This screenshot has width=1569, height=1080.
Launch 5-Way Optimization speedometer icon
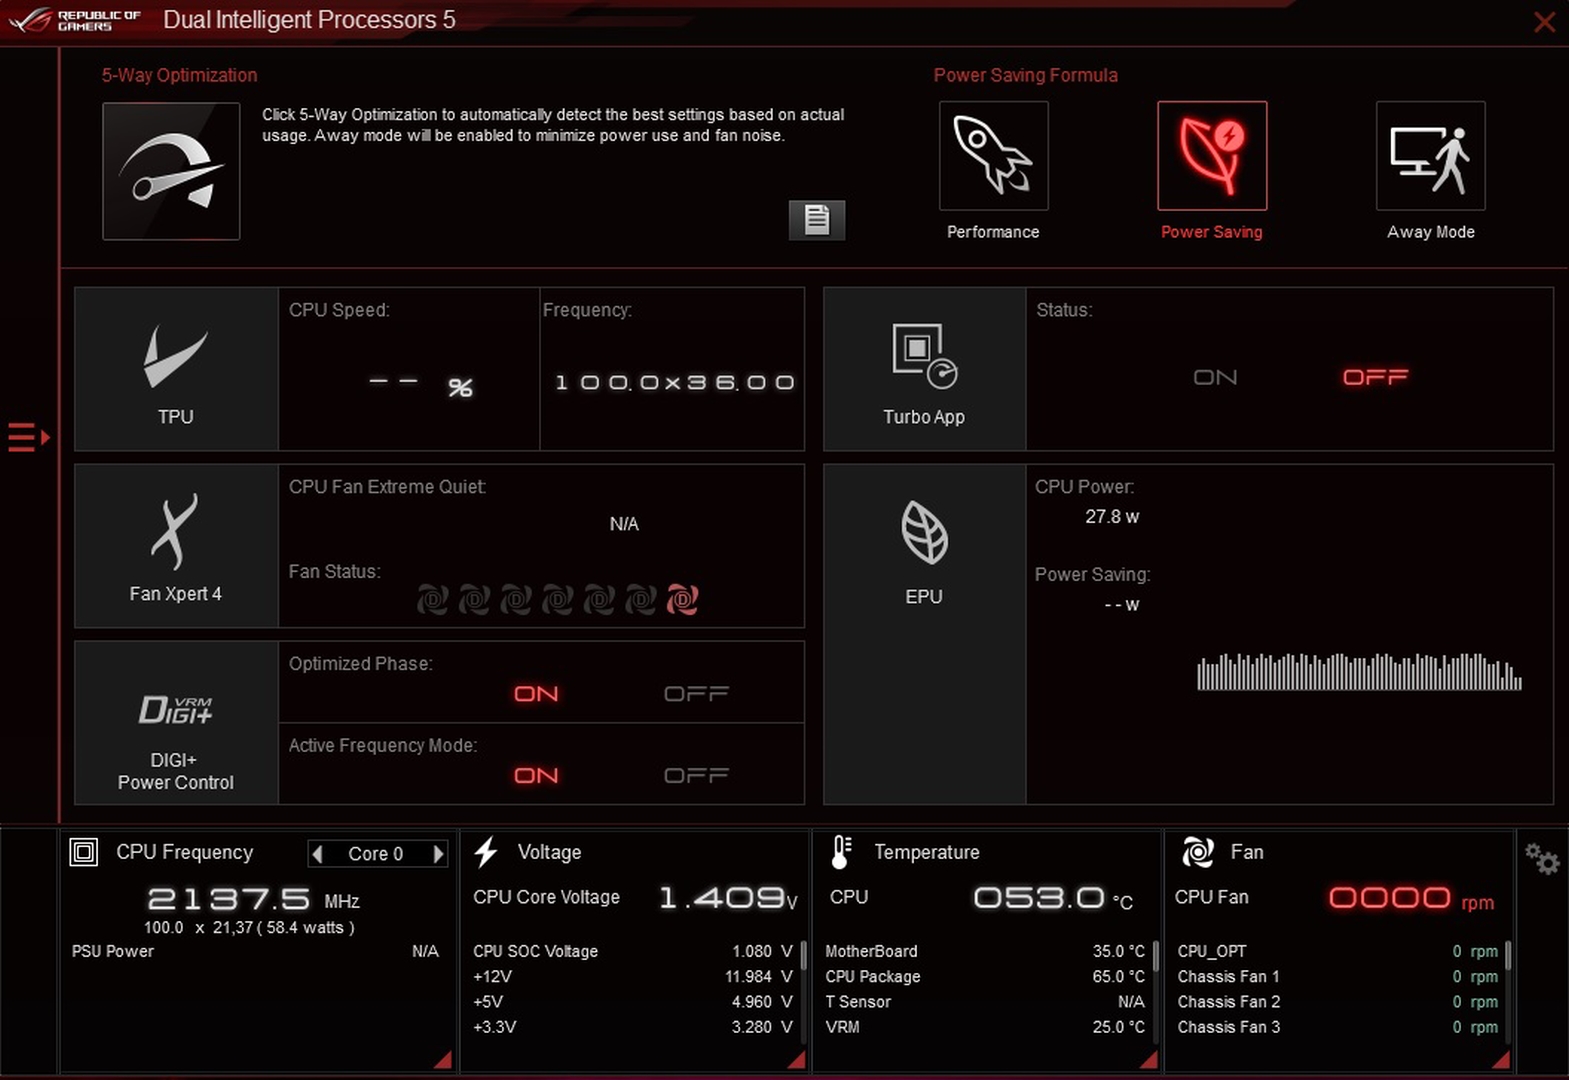coord(171,171)
